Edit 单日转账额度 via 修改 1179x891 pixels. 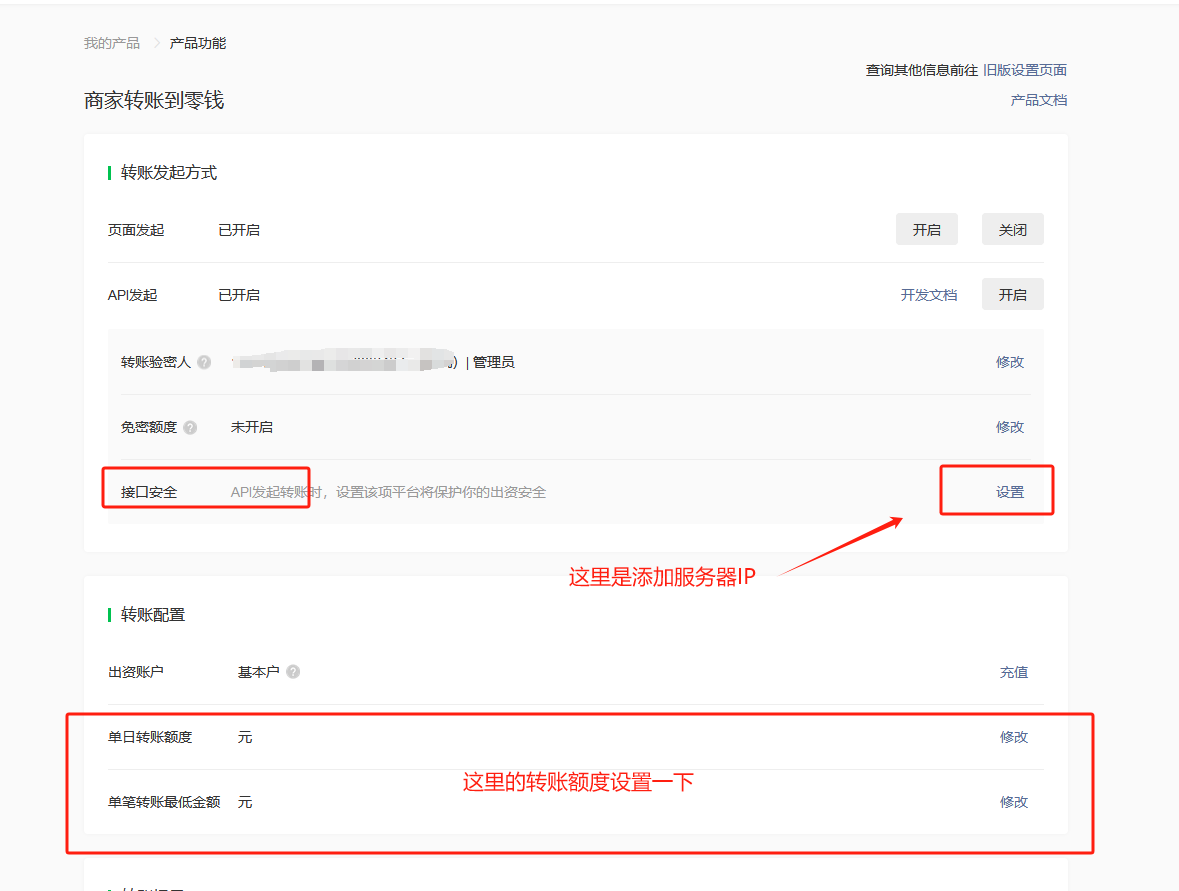(x=1014, y=737)
